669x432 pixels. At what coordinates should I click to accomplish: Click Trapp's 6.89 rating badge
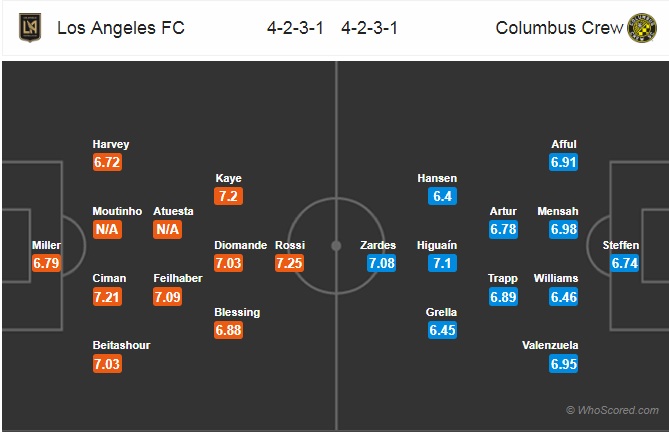503,297
